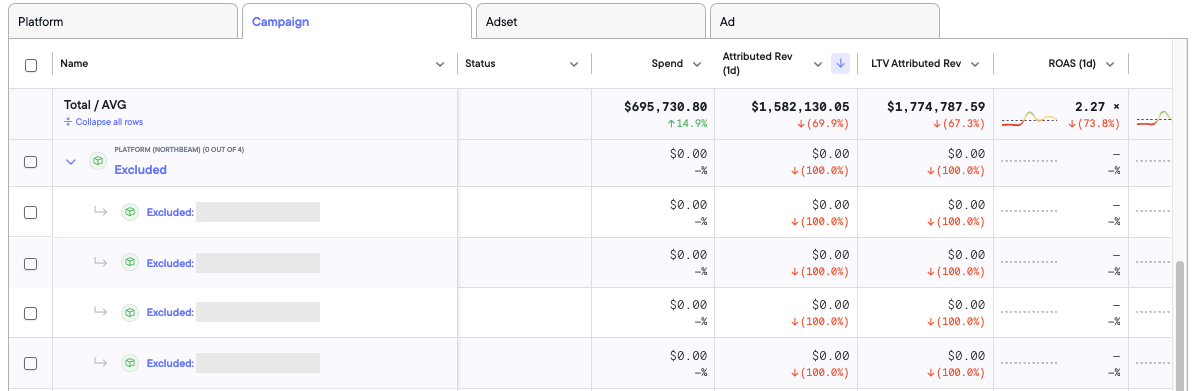Viewport: 1194px width, 391px height.
Task: Click the red (73.8%) ROAS change
Action: pos(1094,123)
